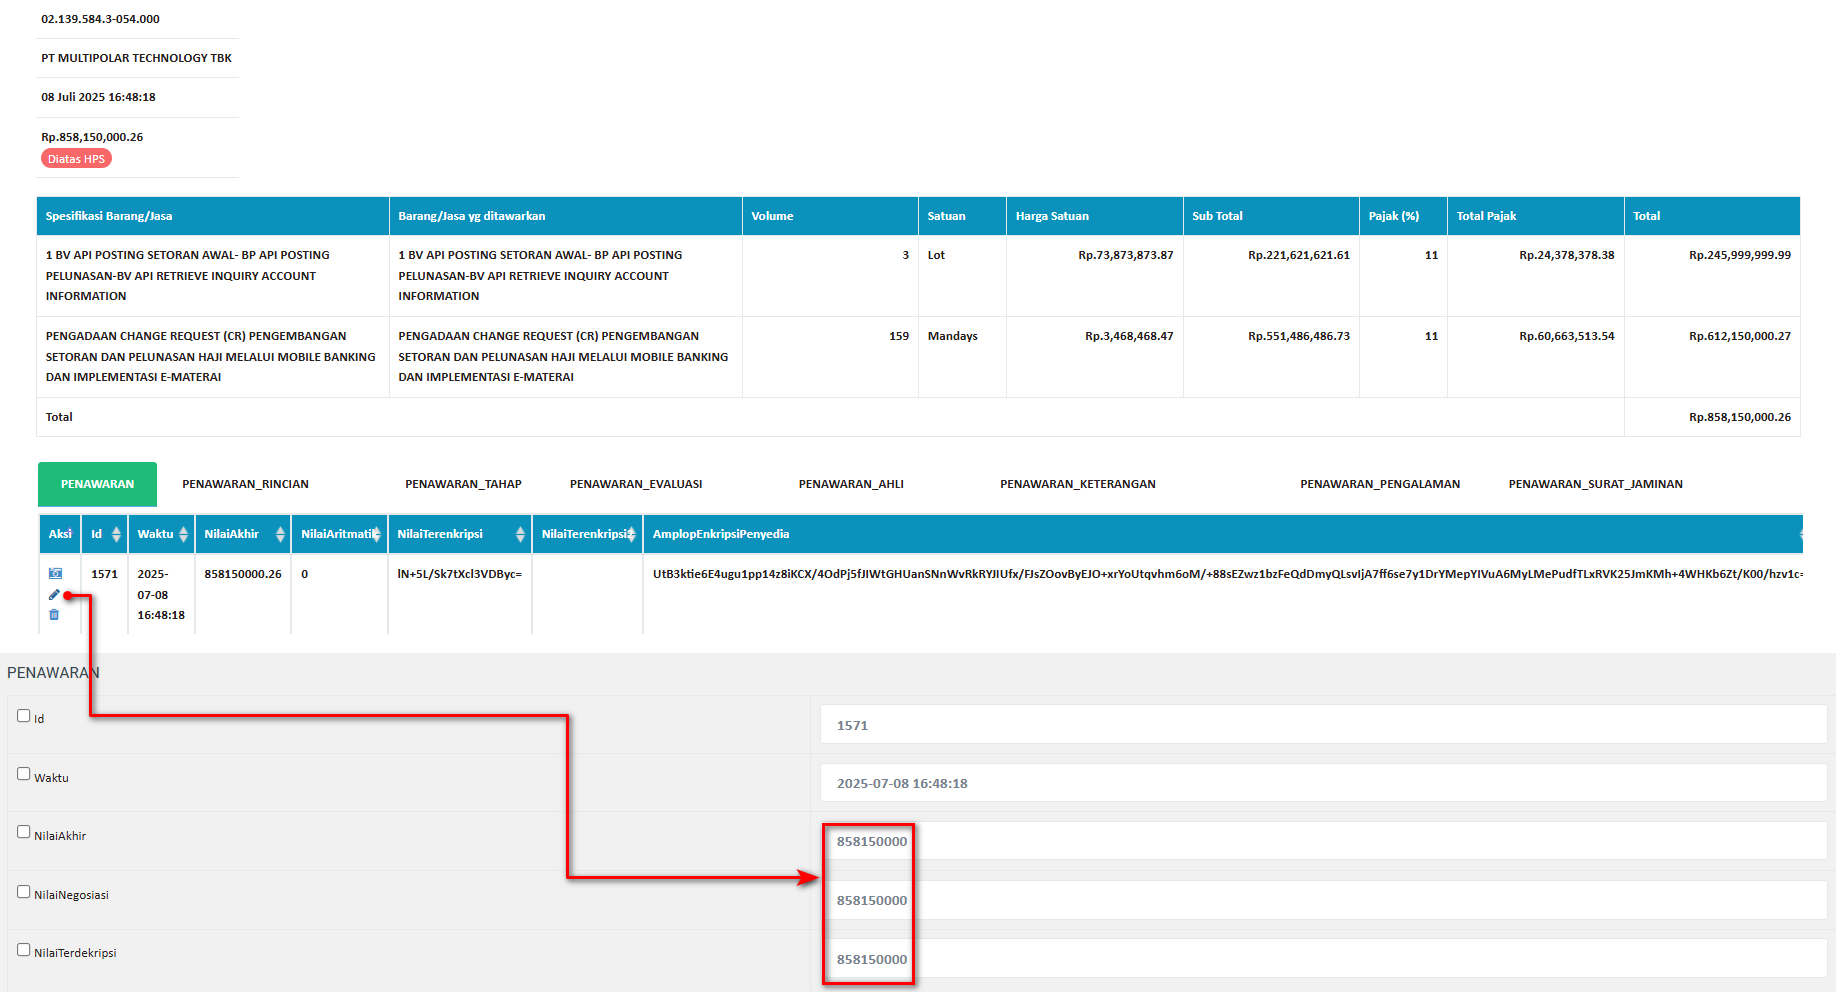Sort table by Id column arrows

[x=116, y=535]
